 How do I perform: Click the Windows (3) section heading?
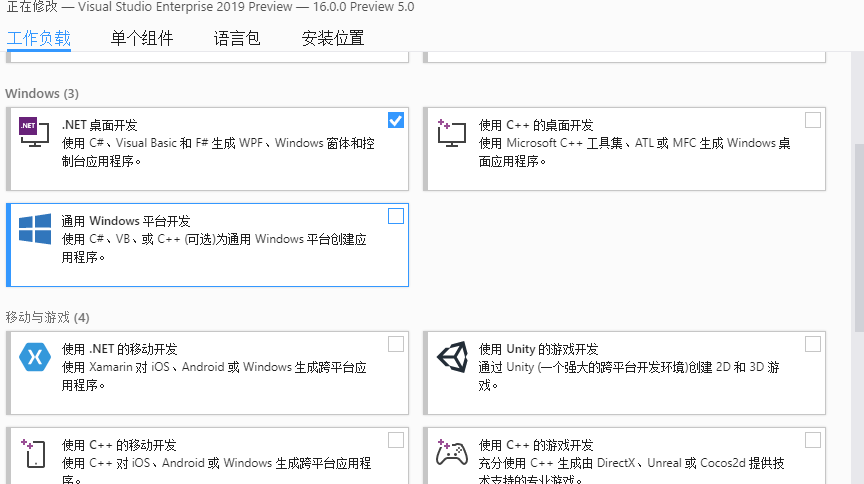(42, 93)
